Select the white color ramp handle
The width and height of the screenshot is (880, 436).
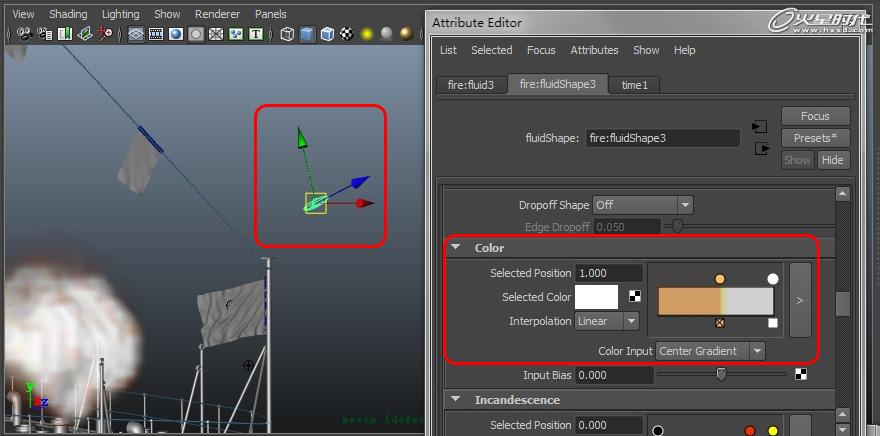point(773,279)
